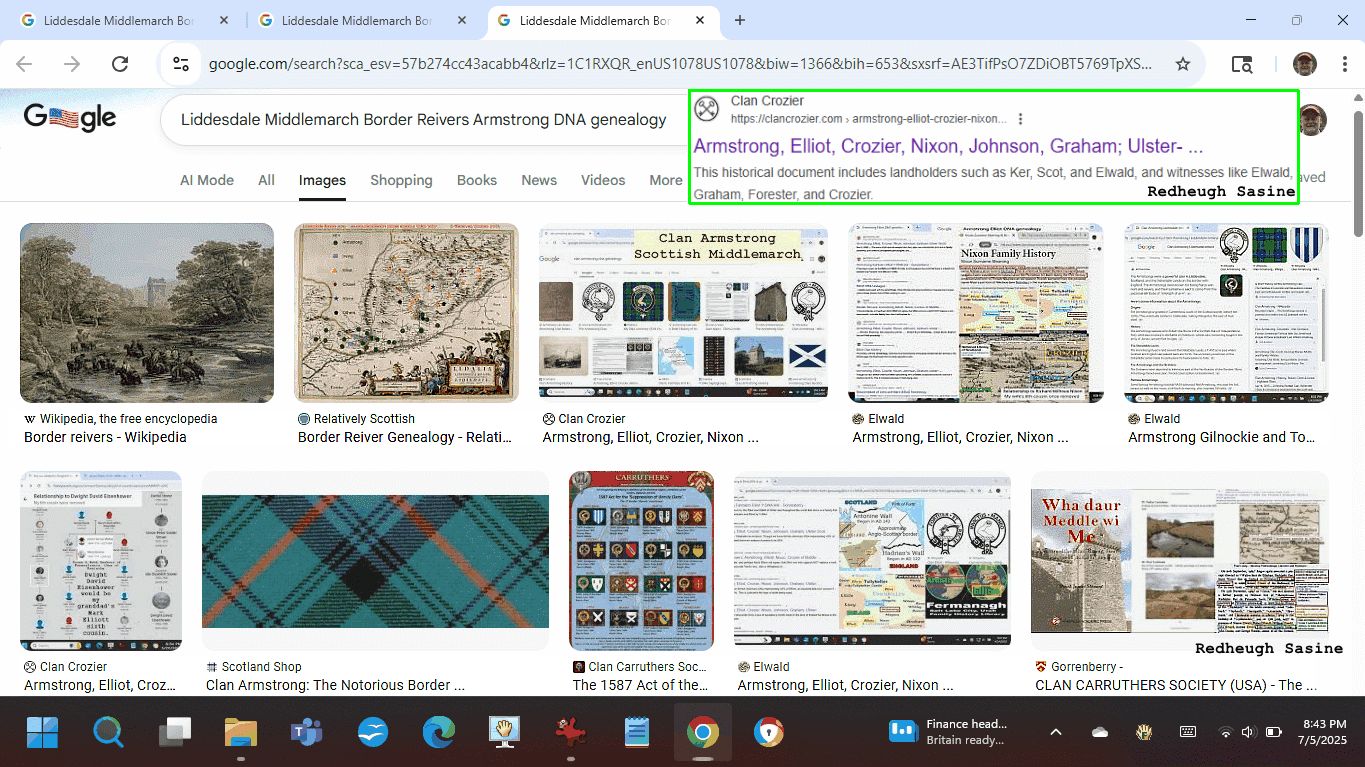The height and width of the screenshot is (767, 1365).
Task: Open Border Reiver Genealogy - Relati... link
Action: (x=405, y=437)
